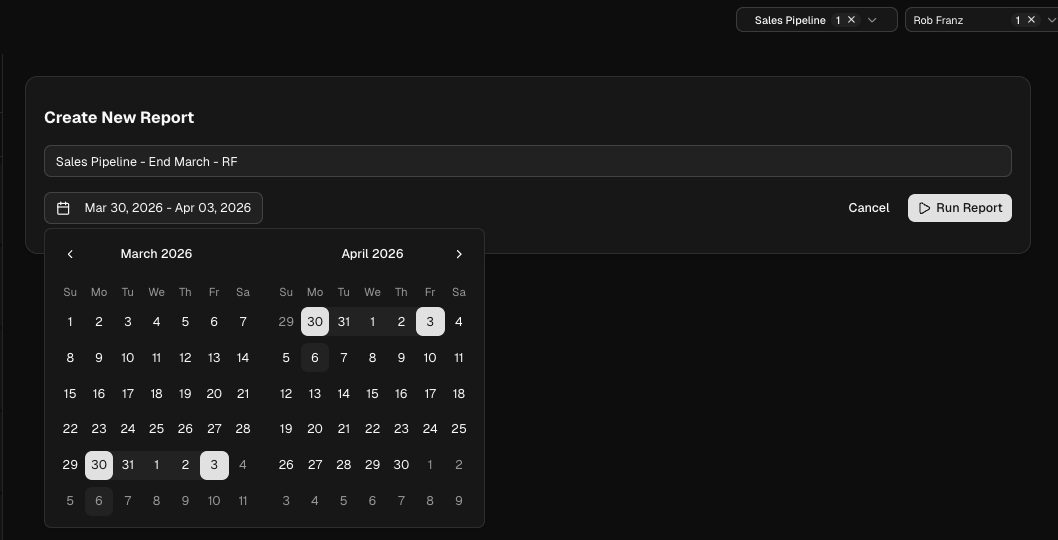Cancel the new report creation

[868, 208]
